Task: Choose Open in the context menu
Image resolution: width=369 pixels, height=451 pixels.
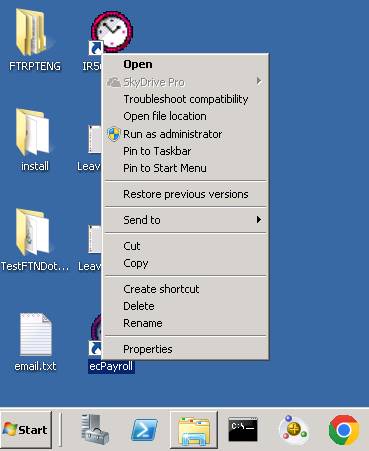Action: pos(185,64)
